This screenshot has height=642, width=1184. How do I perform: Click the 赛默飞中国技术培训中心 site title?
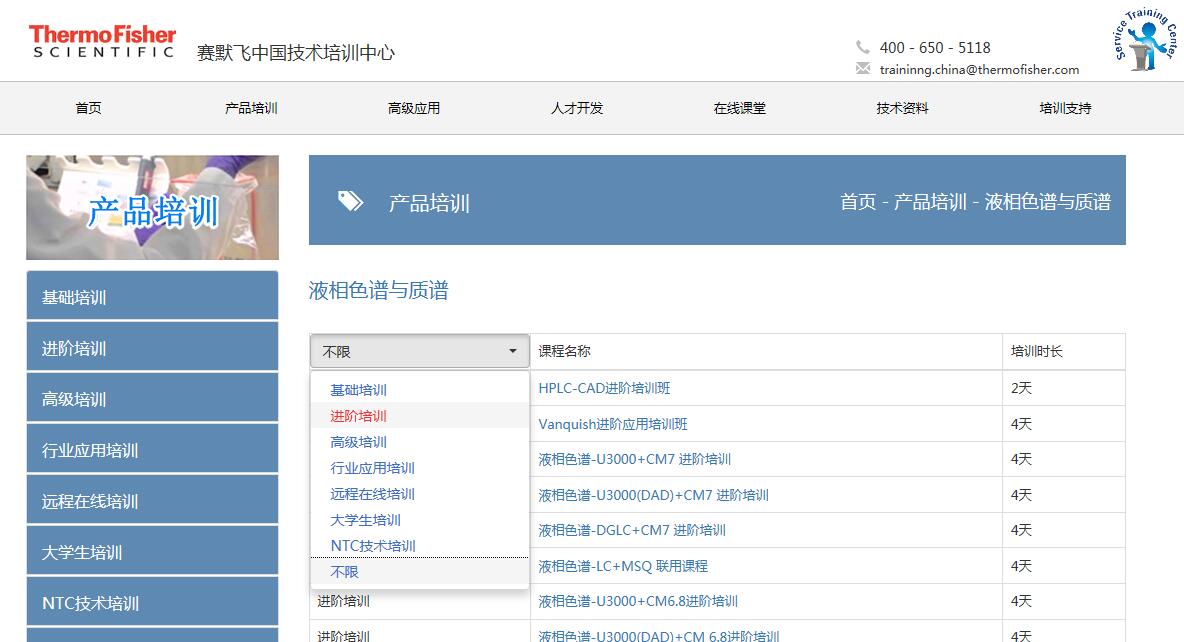pos(295,53)
